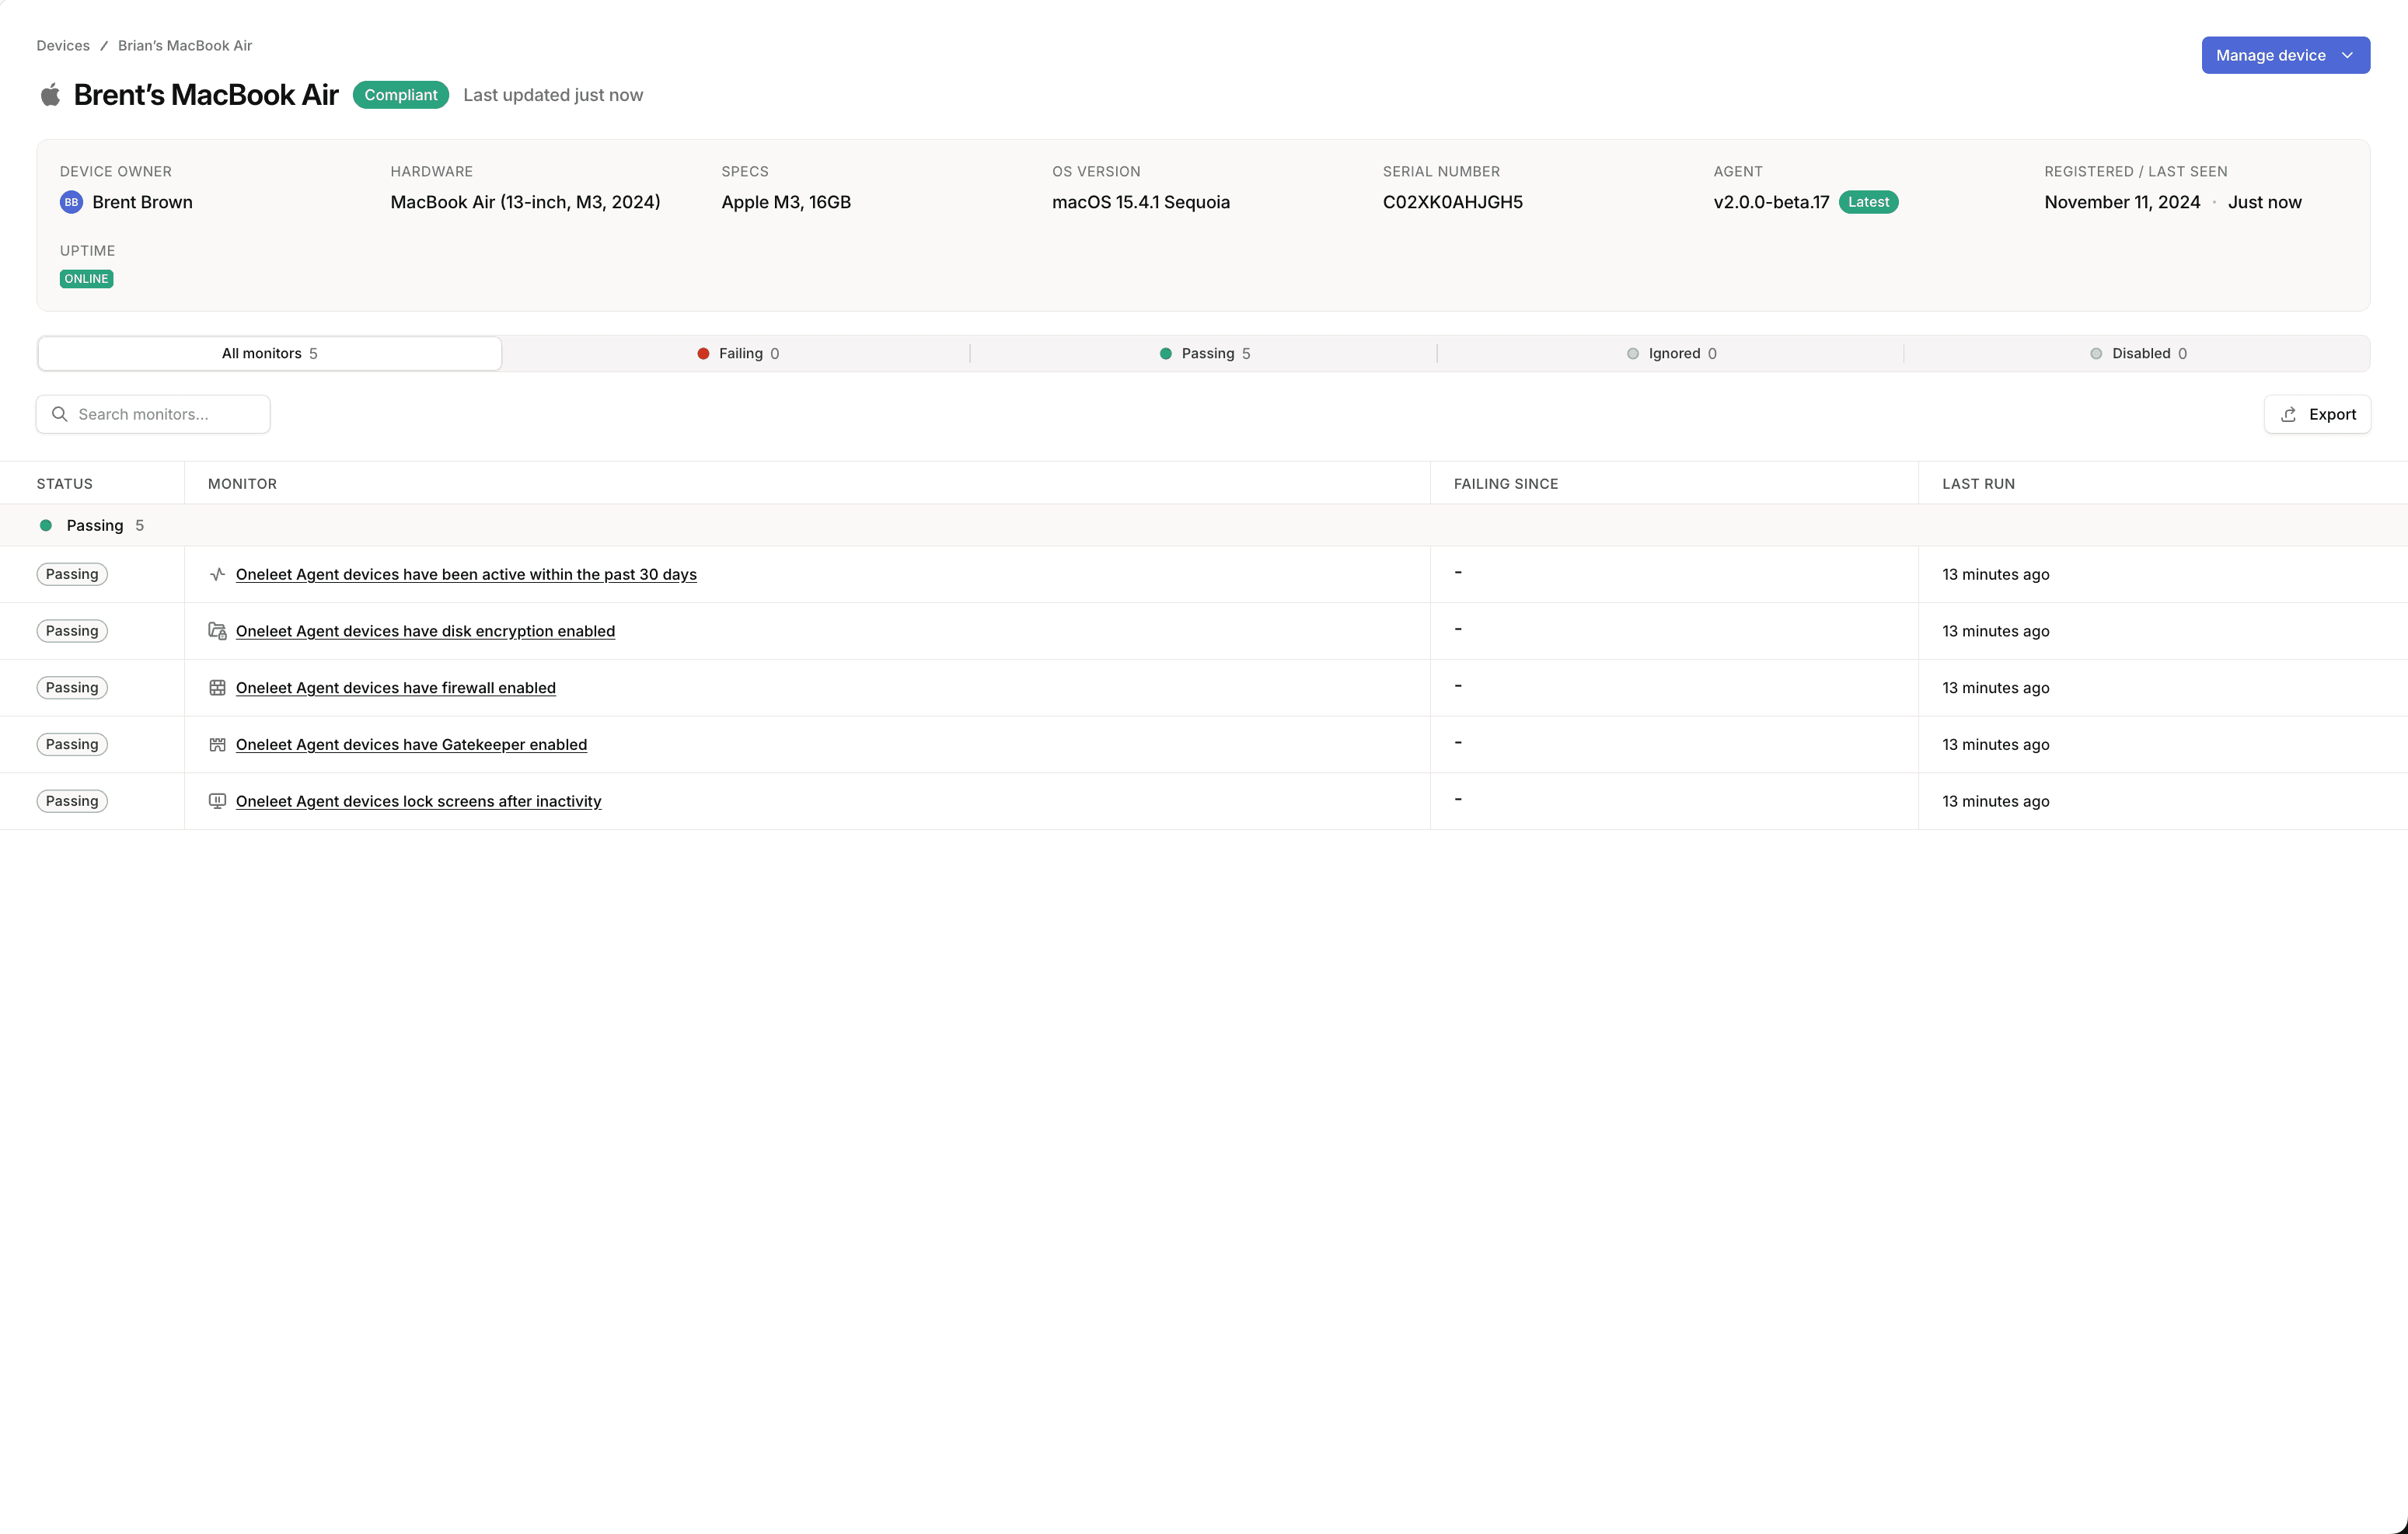Focus the Search monitors input field
Viewport: 2408px width, 1534px height.
pyautogui.click(x=165, y=414)
